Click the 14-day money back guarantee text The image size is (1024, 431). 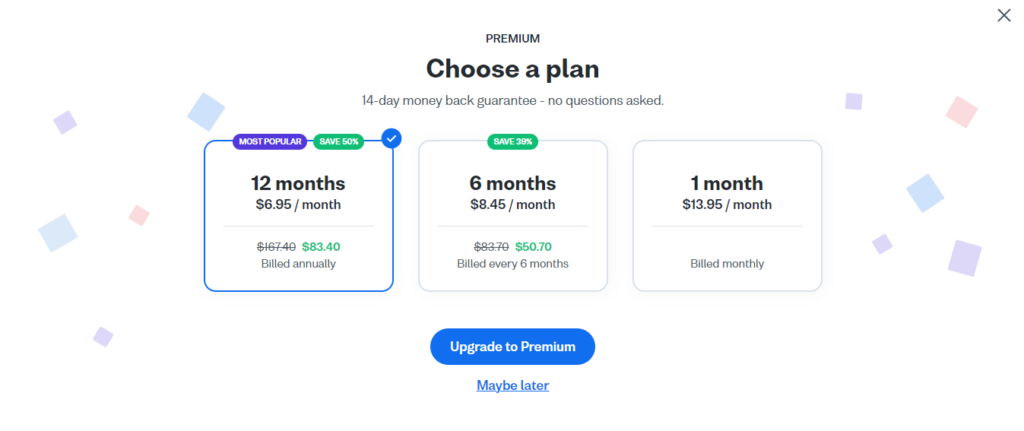pos(513,101)
